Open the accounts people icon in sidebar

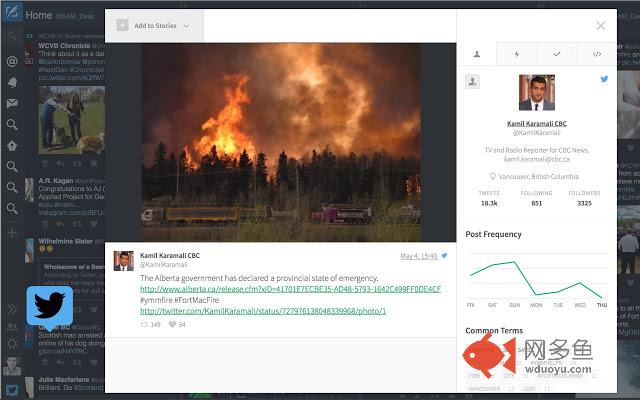12,327
